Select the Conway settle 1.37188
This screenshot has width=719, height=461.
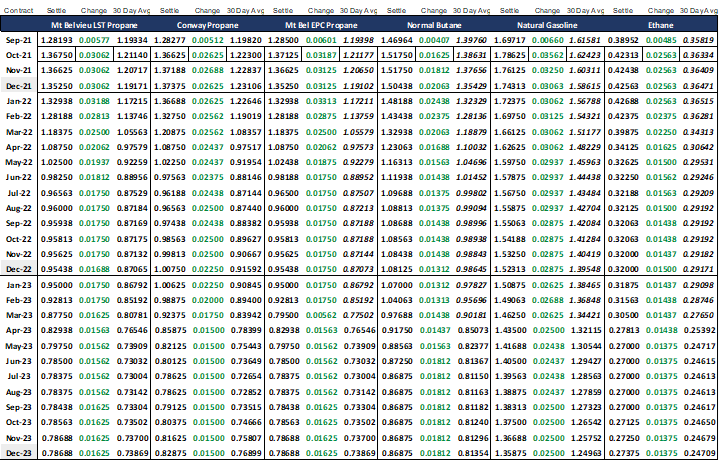[170, 71]
